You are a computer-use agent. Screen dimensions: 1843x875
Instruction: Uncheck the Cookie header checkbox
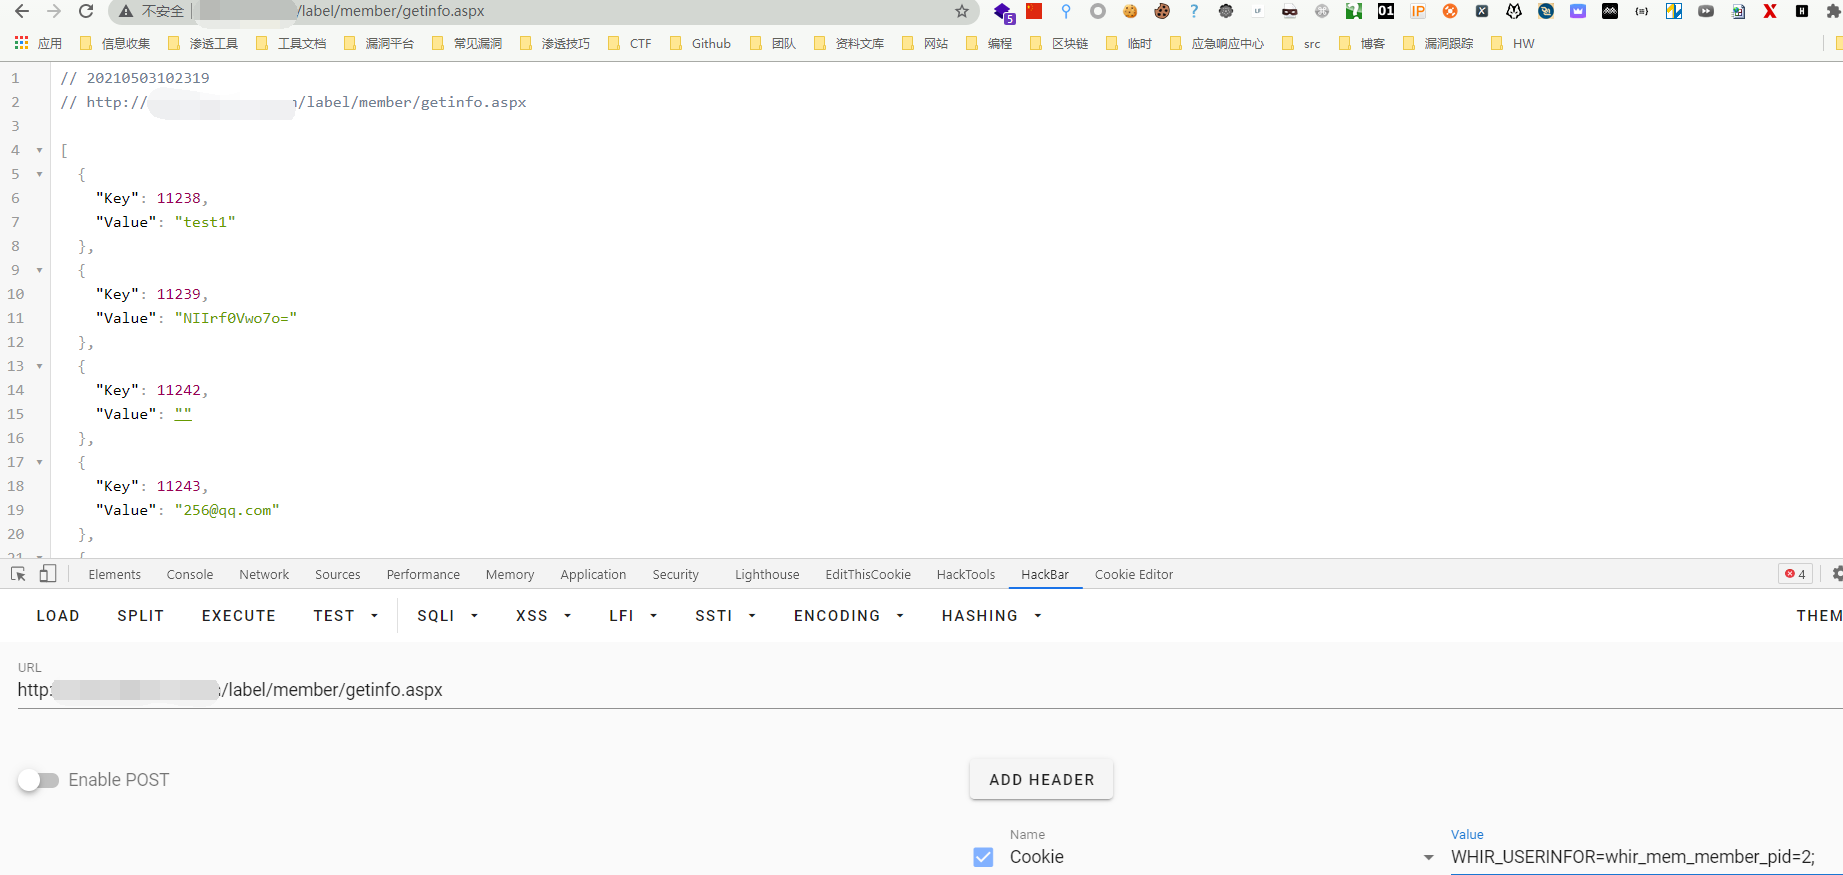pyautogui.click(x=983, y=857)
